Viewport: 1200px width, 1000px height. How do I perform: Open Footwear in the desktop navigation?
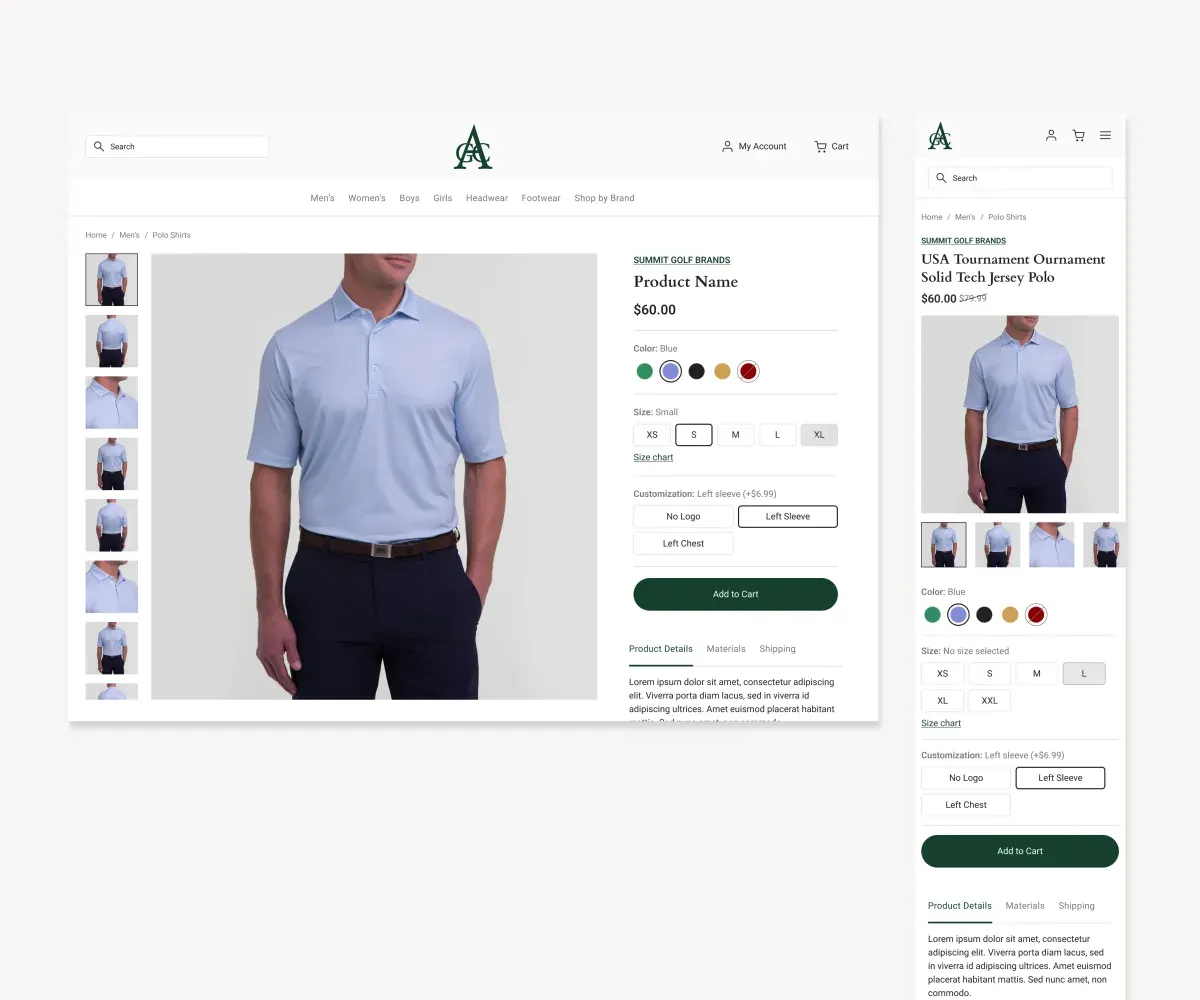pyautogui.click(x=541, y=198)
